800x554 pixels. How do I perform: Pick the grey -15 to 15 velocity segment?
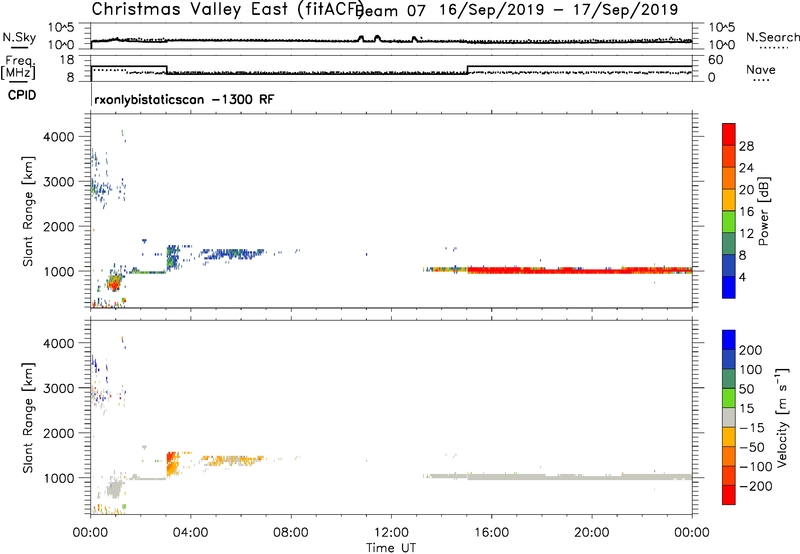(x=729, y=417)
